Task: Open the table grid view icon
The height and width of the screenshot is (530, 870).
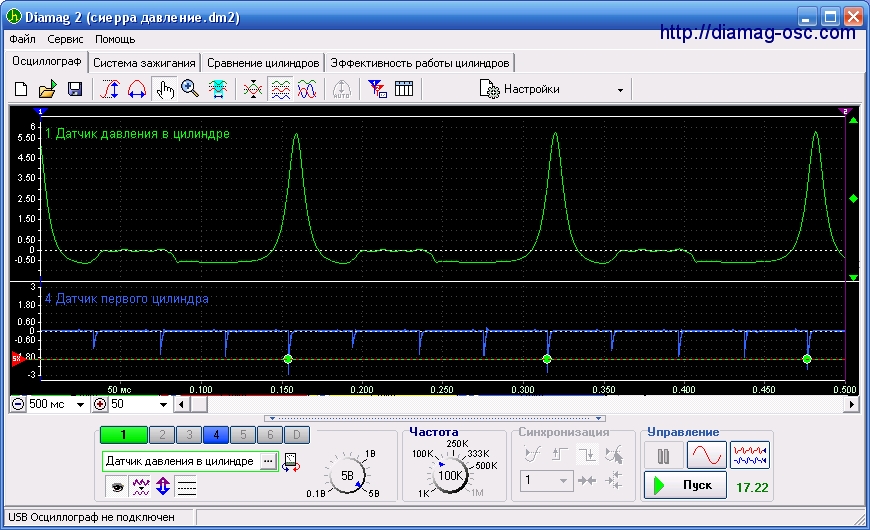Action: pyautogui.click(x=404, y=90)
